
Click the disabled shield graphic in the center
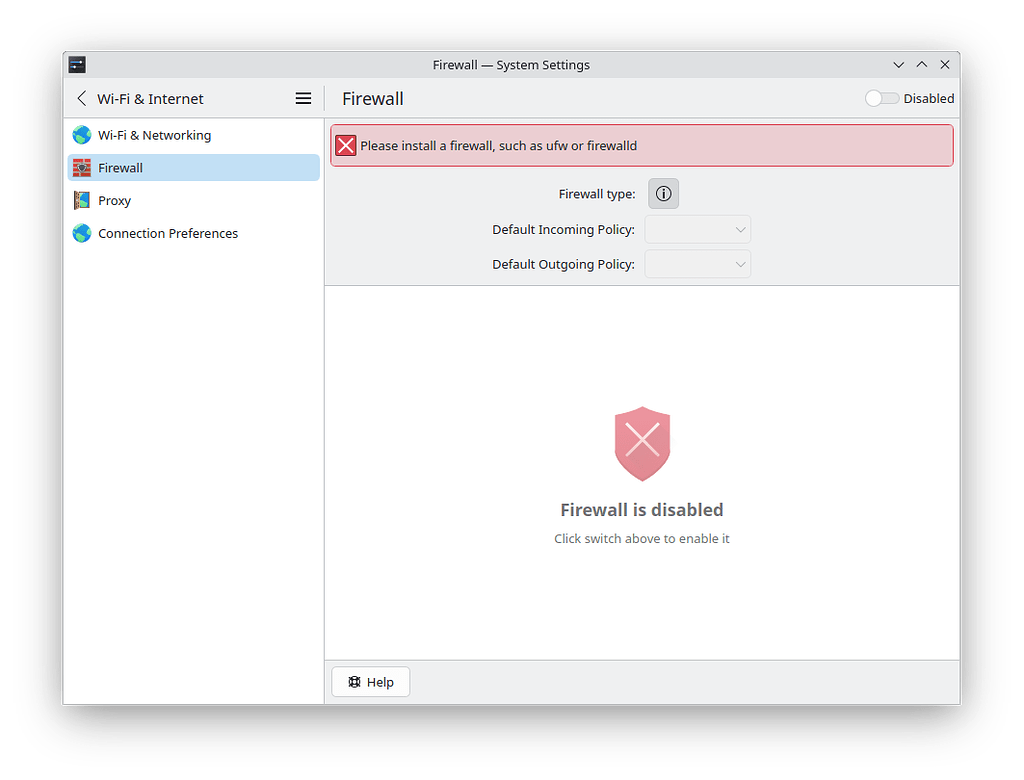click(642, 442)
